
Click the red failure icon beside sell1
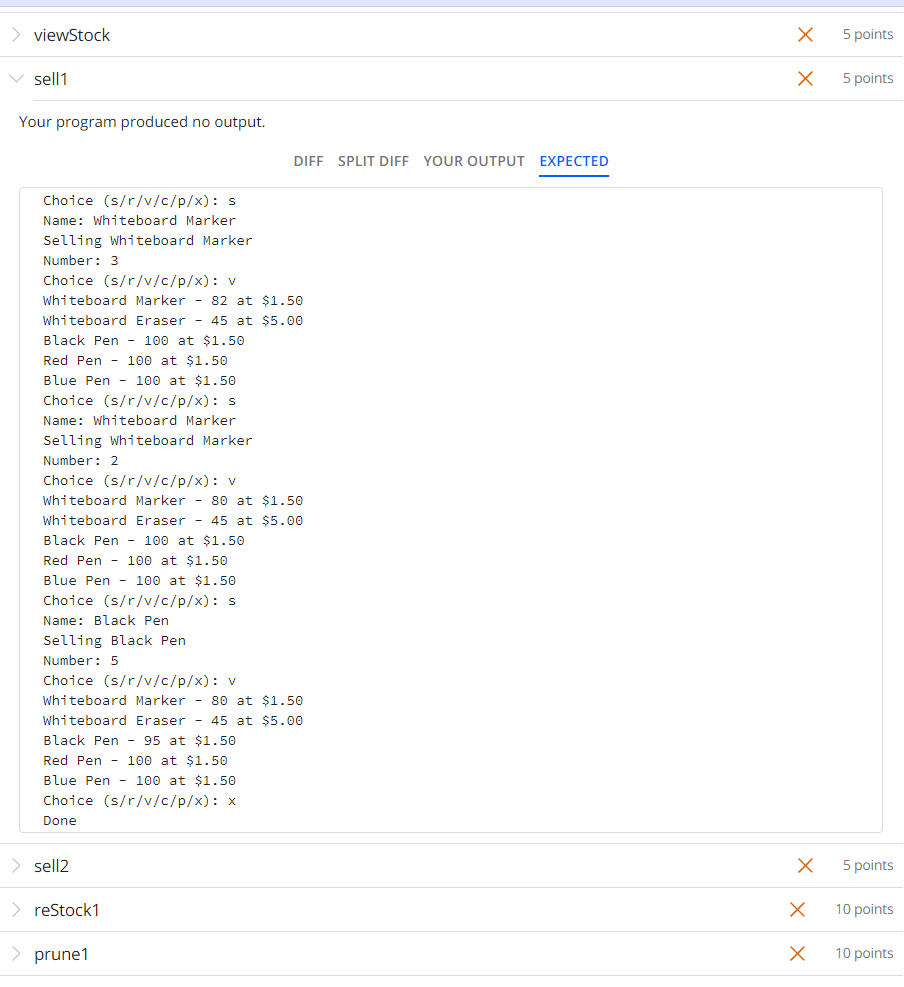(805, 78)
